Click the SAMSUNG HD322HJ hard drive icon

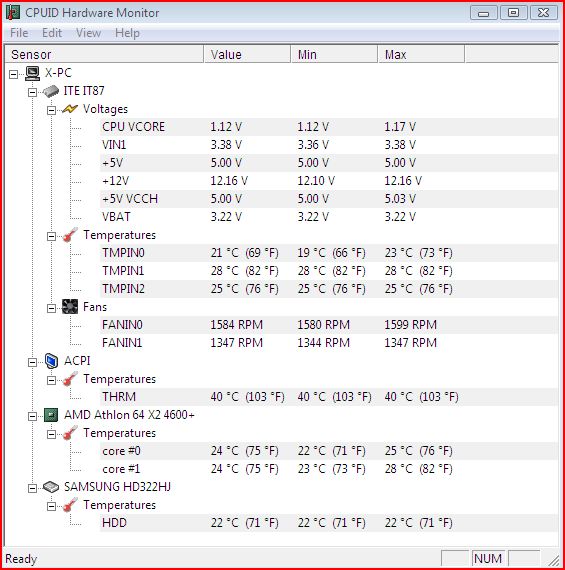(51, 487)
